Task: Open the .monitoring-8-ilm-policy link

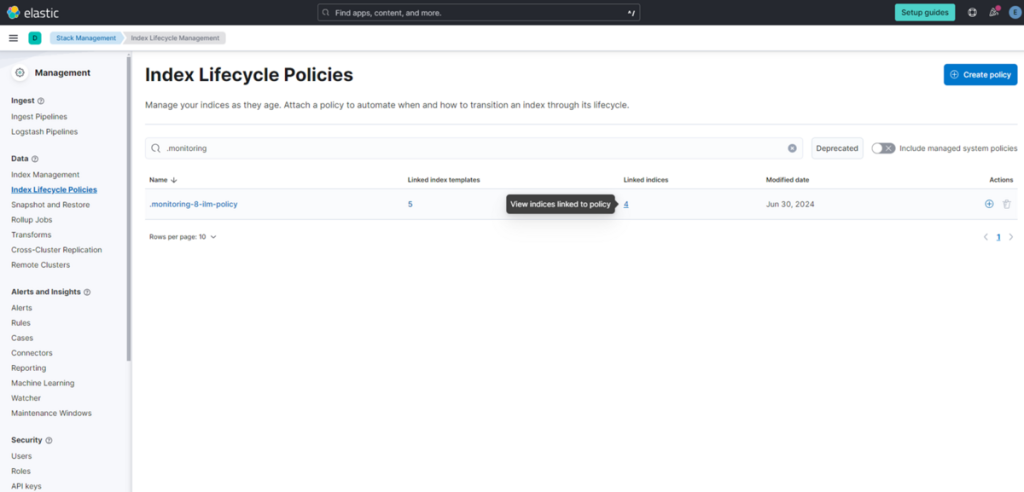Action: coord(193,204)
